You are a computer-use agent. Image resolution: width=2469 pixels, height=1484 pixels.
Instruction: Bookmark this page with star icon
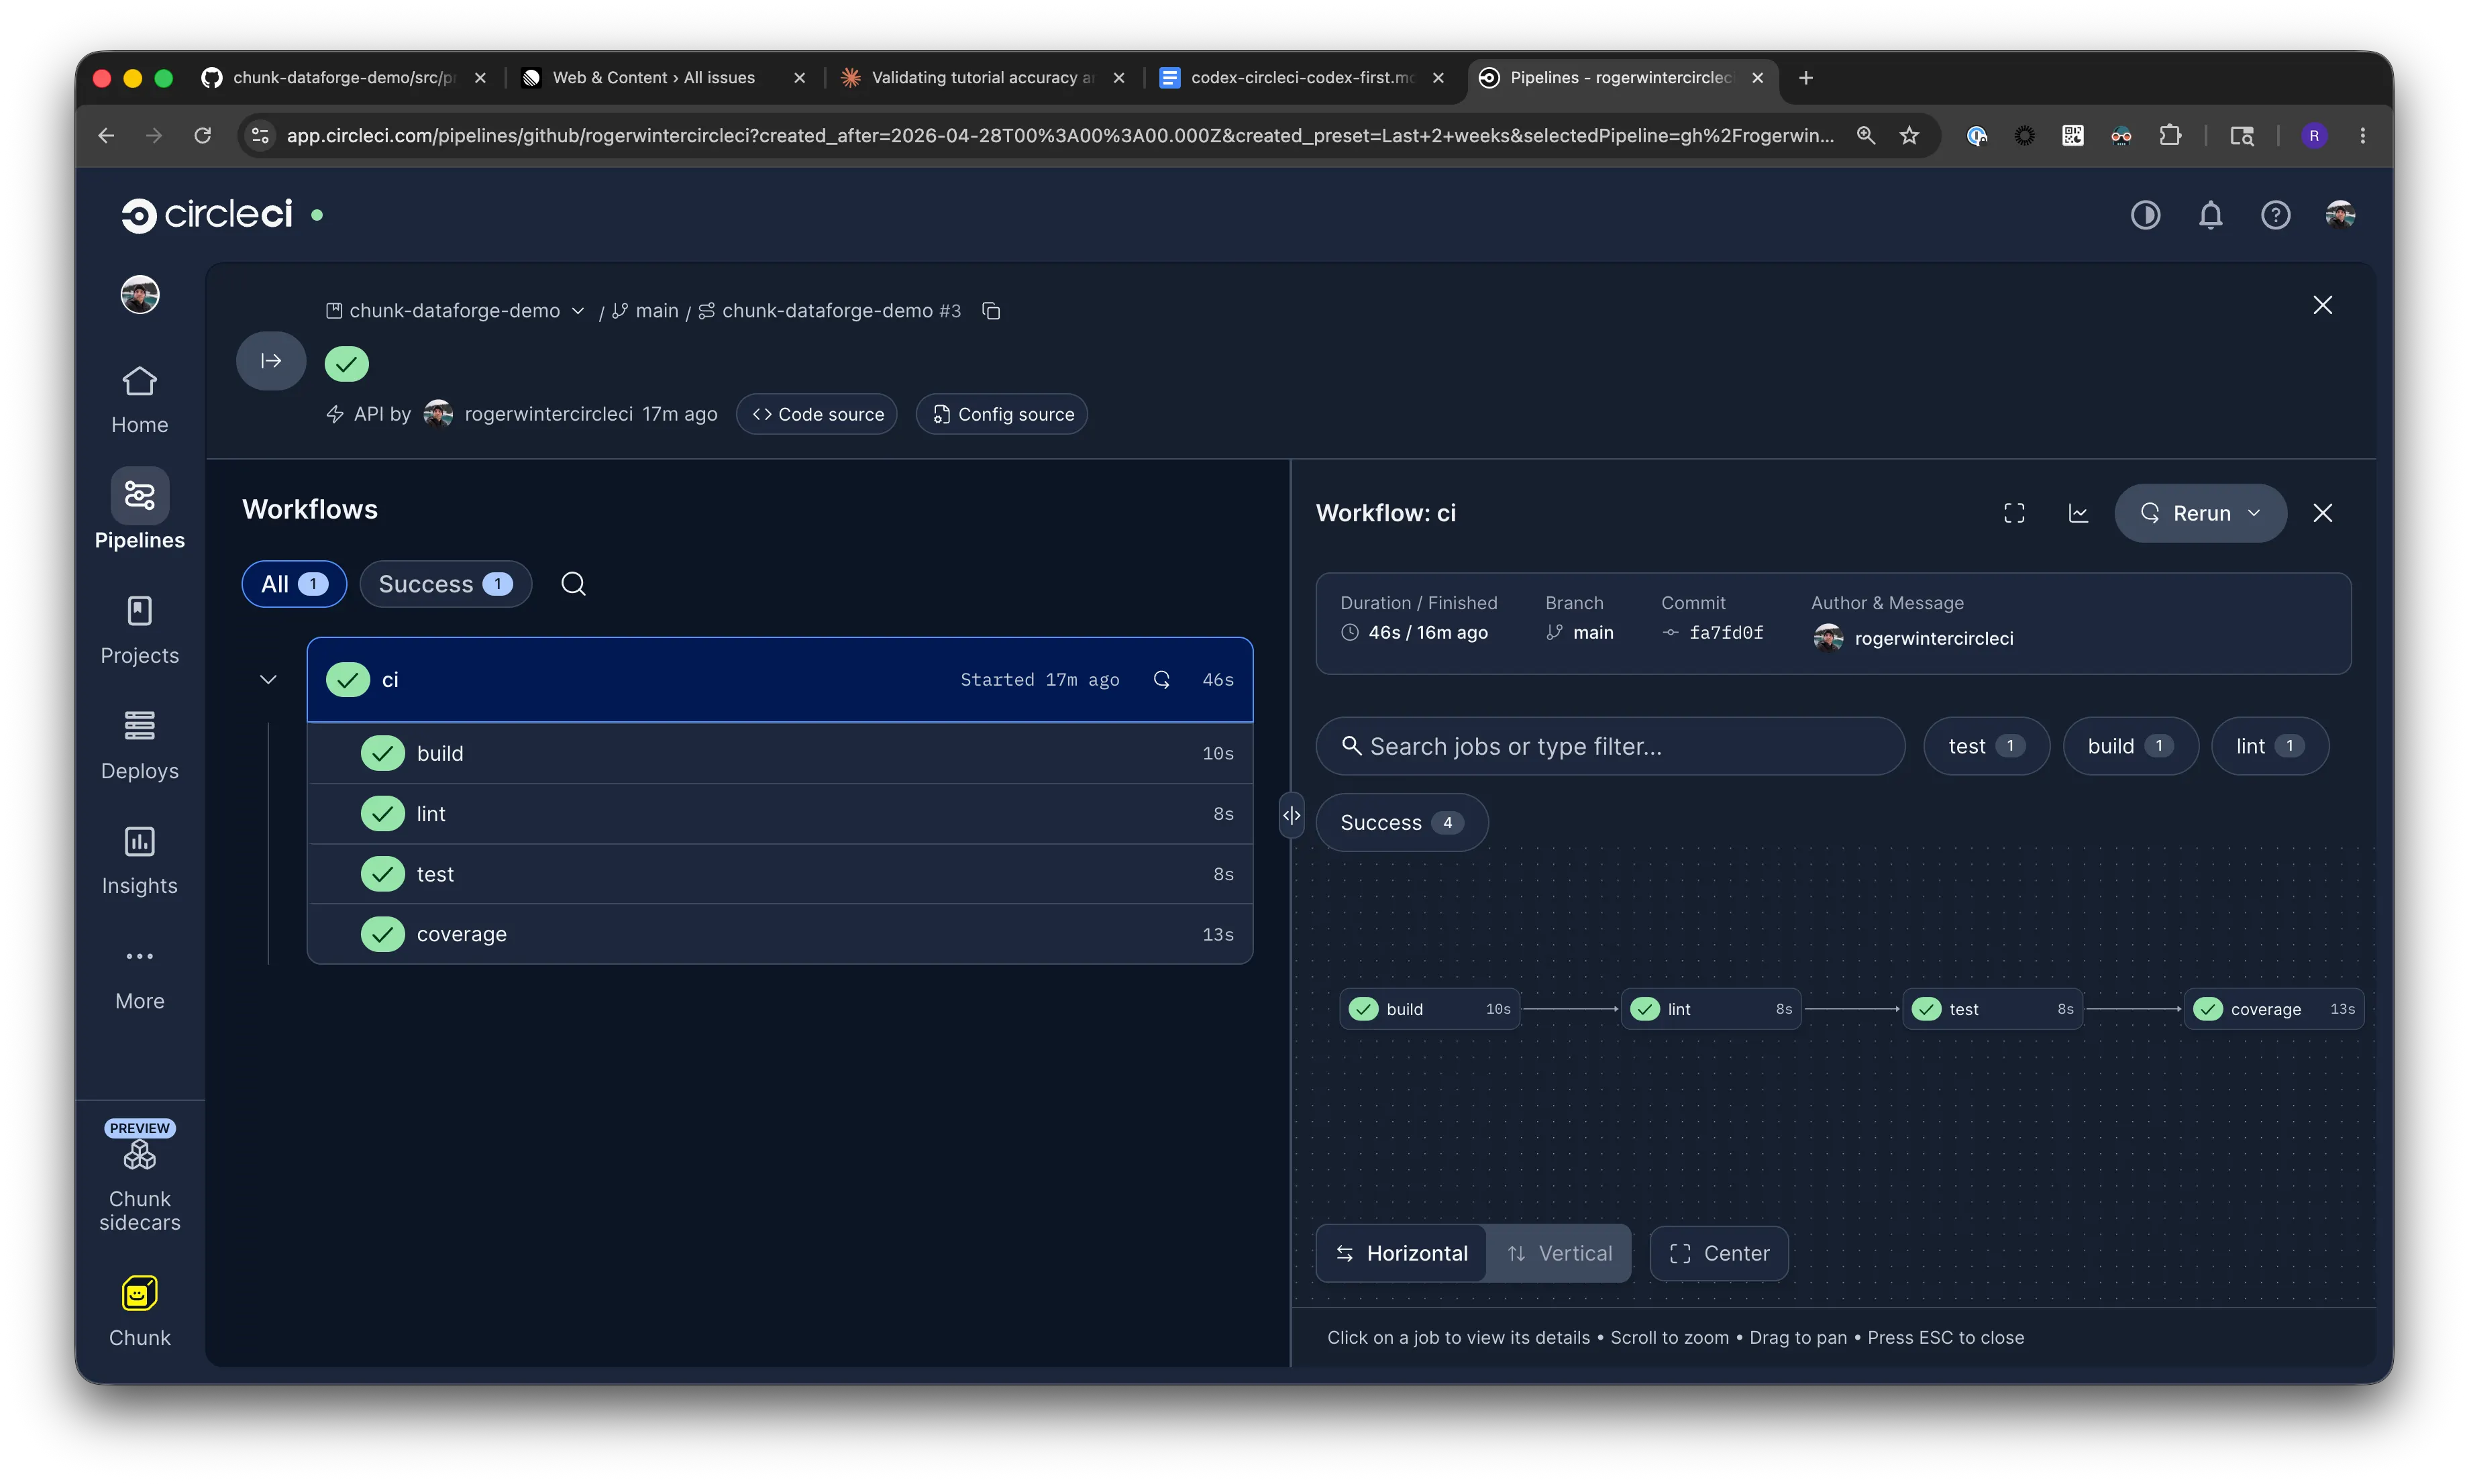pos(1909,135)
